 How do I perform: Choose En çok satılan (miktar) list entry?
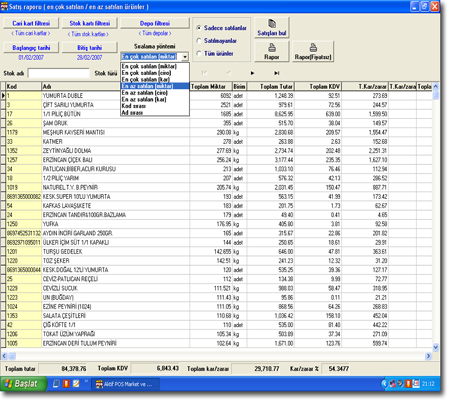tap(155, 66)
